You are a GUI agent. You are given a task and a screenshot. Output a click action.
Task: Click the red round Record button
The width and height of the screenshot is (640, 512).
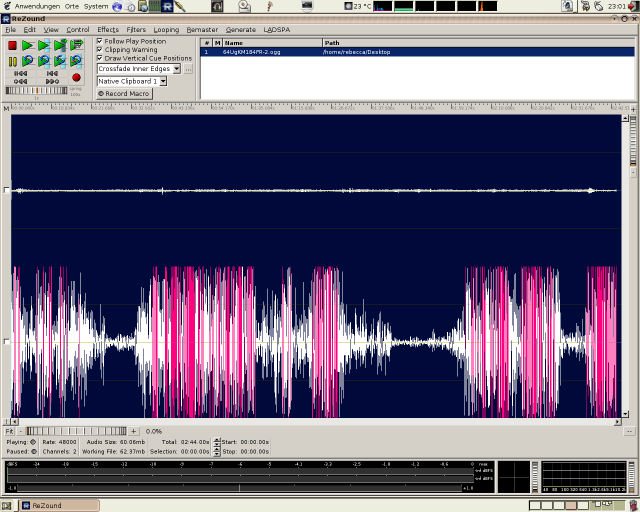click(76, 78)
